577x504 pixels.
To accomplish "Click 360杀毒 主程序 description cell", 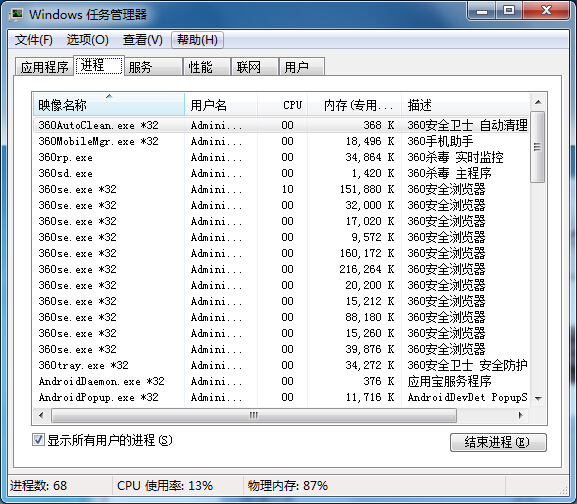I will [x=449, y=173].
